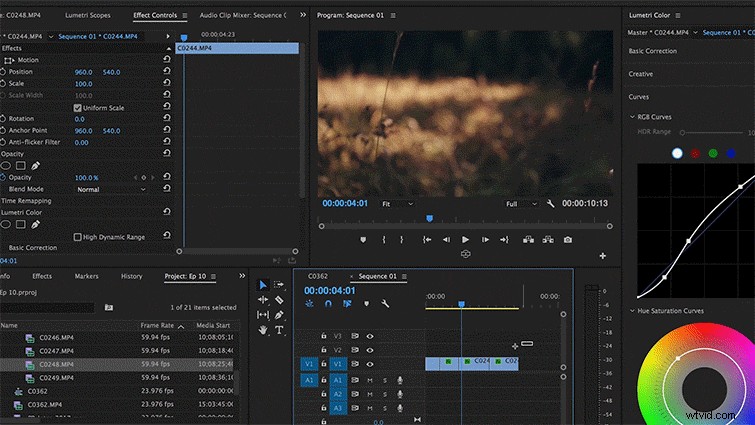Reset the Position parameter
The image size is (755, 425).
pyautogui.click(x=167, y=71)
